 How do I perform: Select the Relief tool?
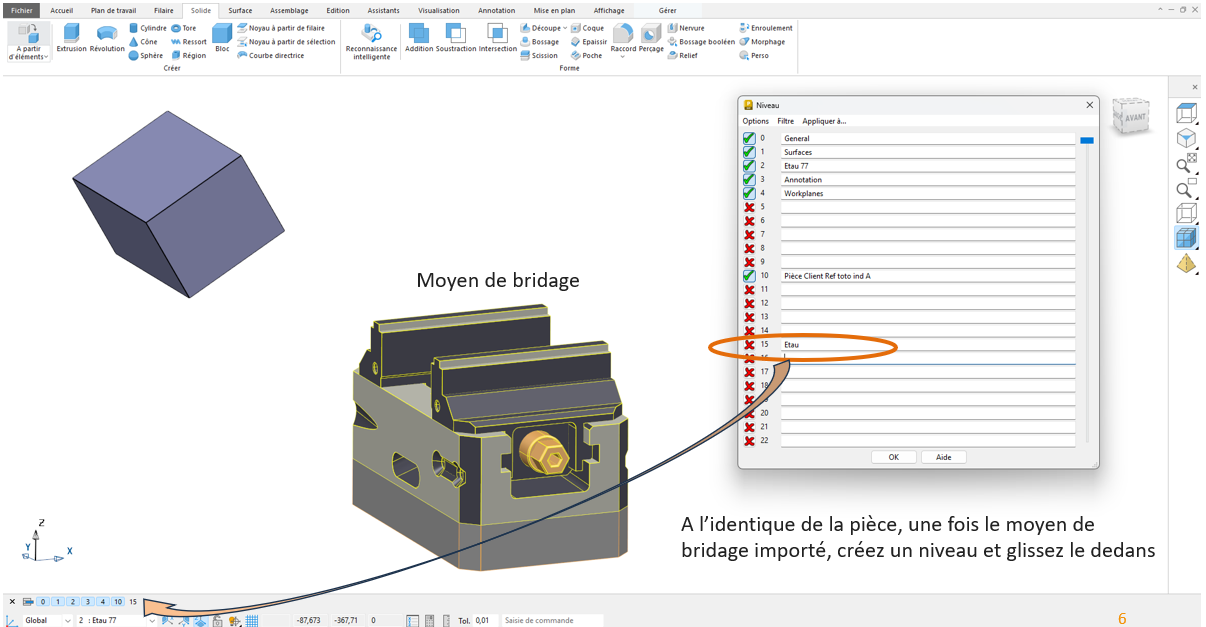pyautogui.click(x=683, y=56)
